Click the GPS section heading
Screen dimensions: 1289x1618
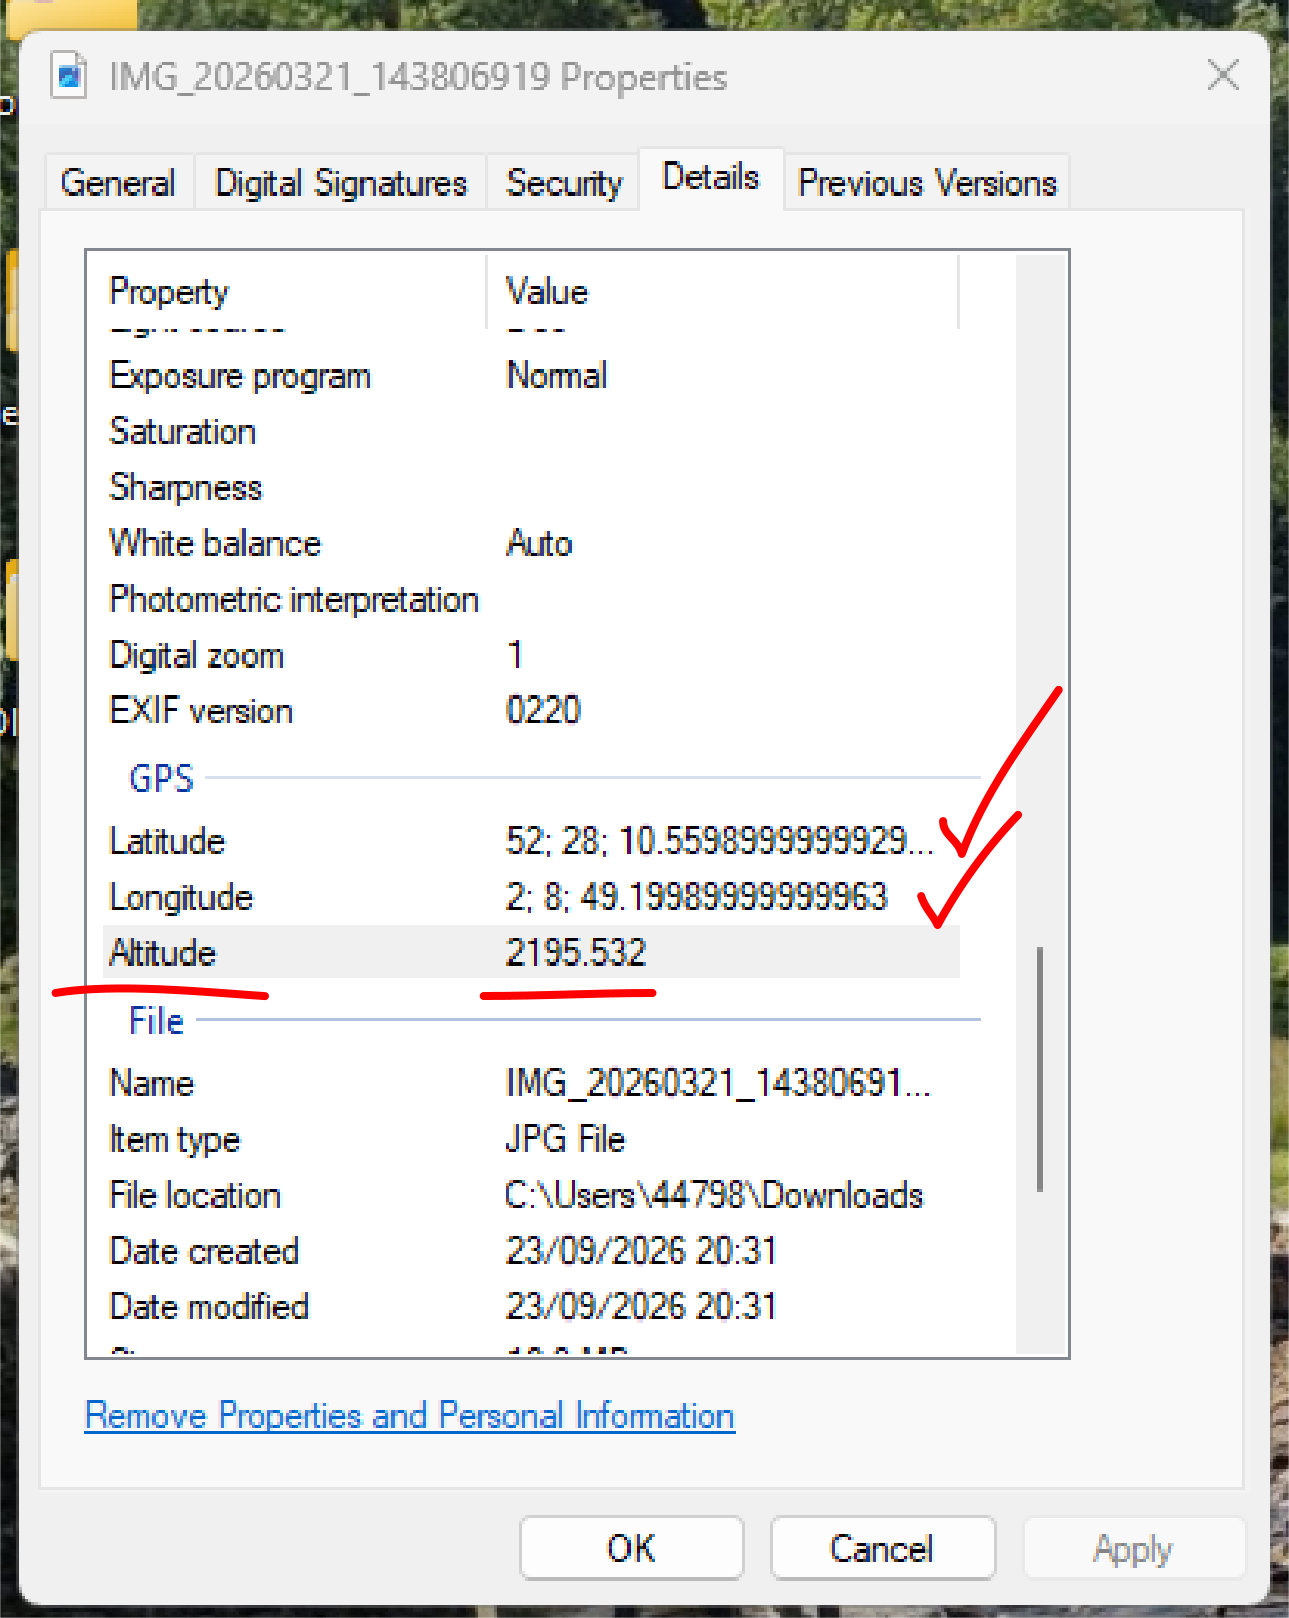161,778
